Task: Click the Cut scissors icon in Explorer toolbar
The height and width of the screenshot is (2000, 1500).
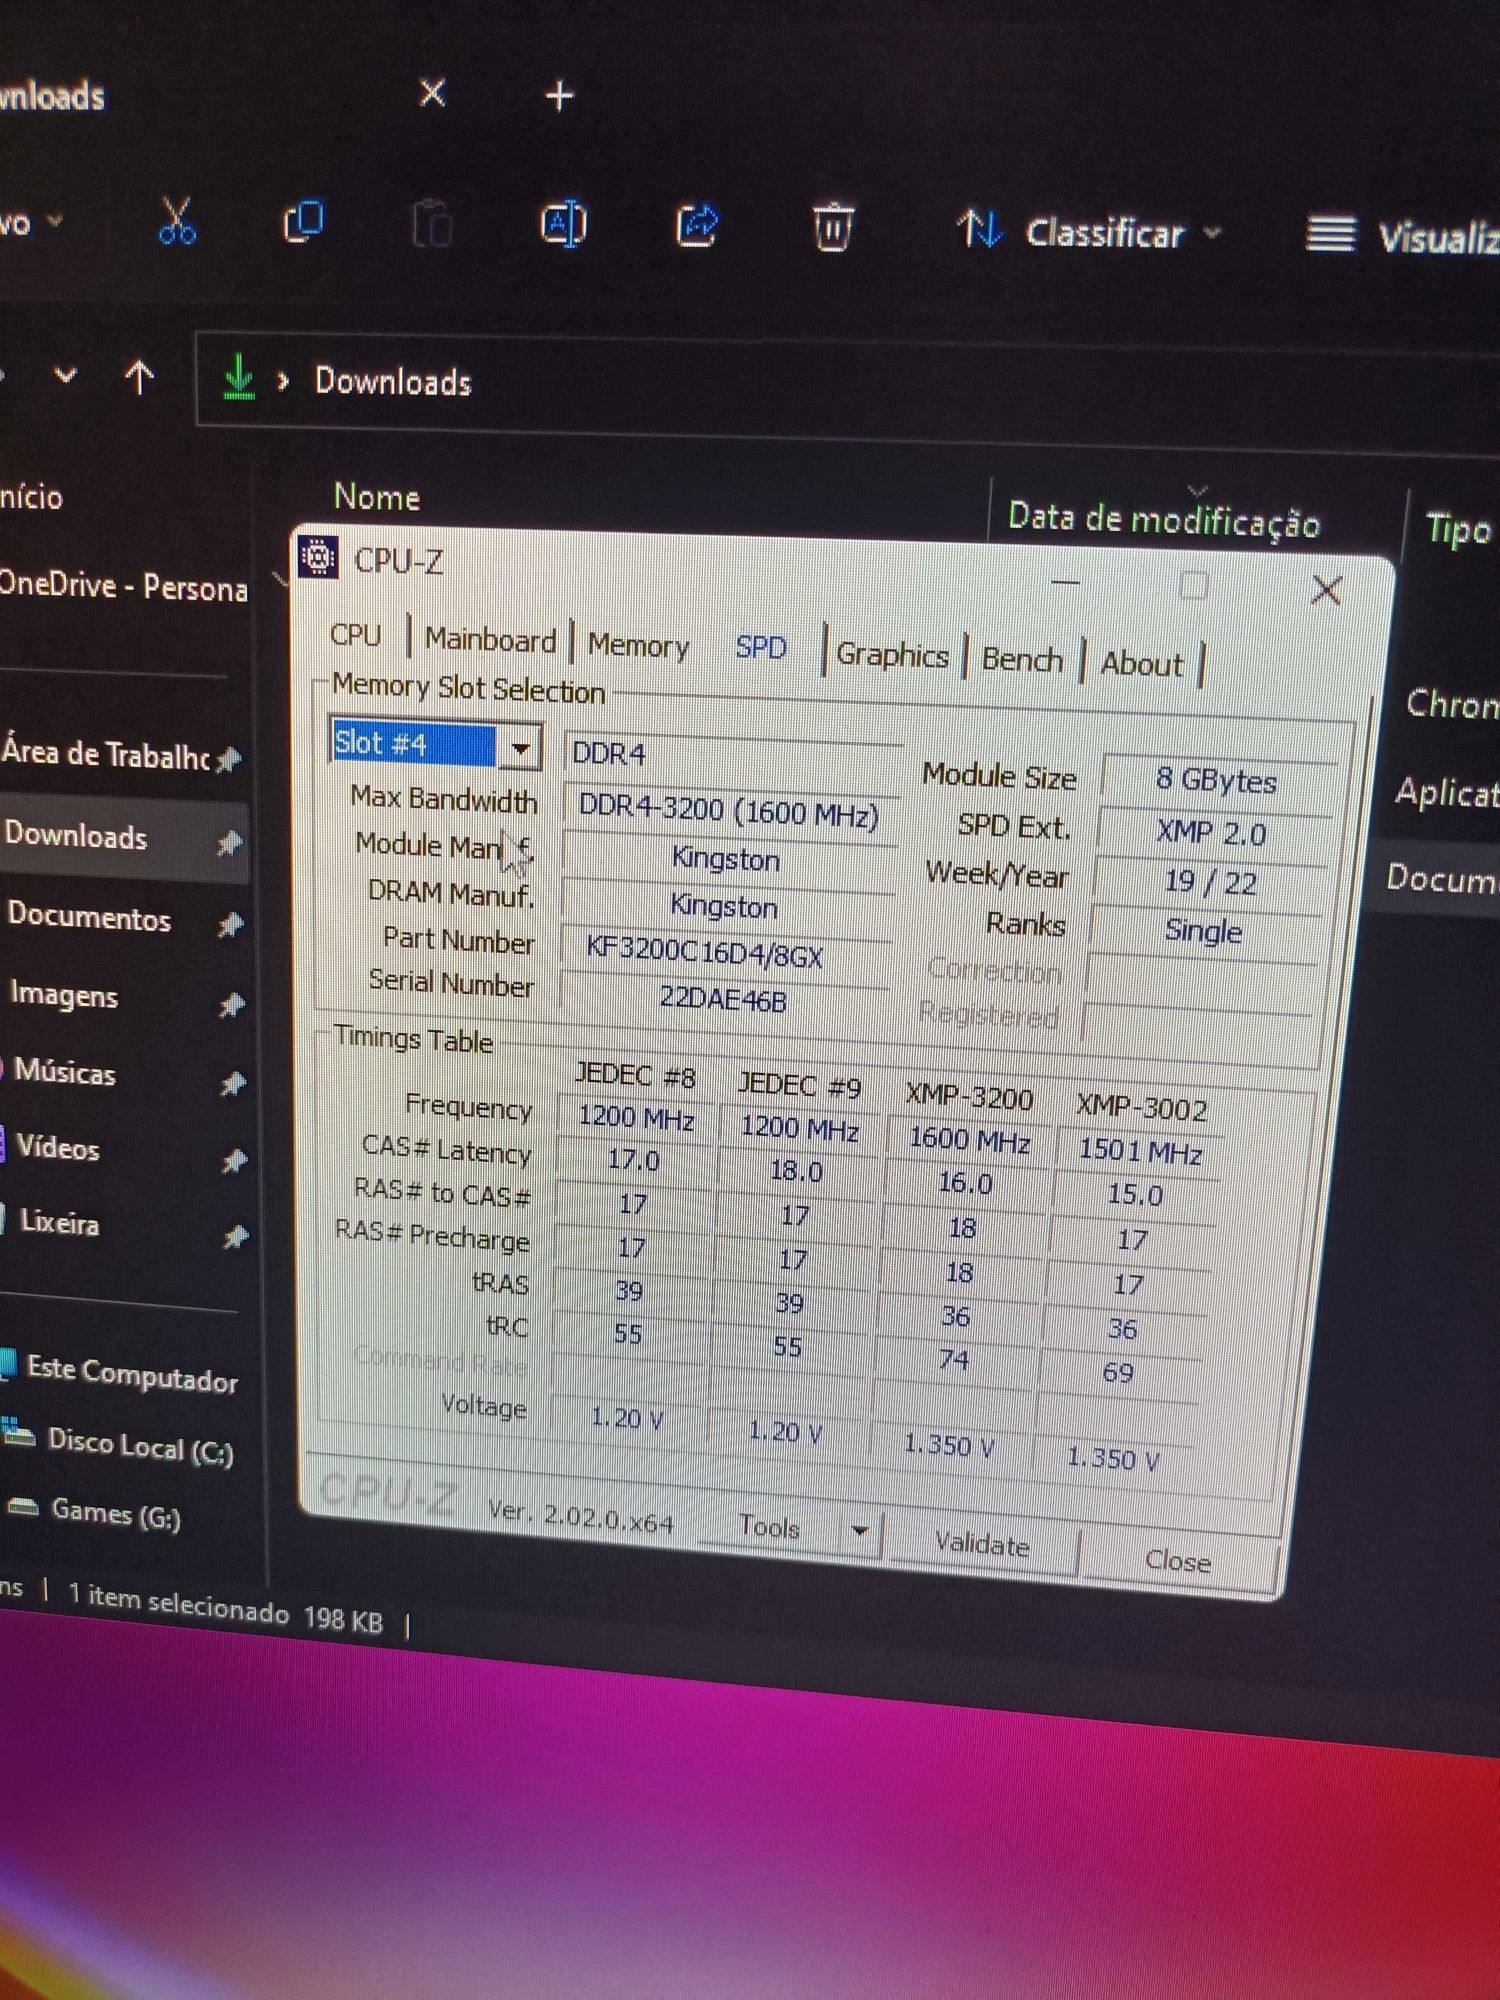Action: click(176, 221)
